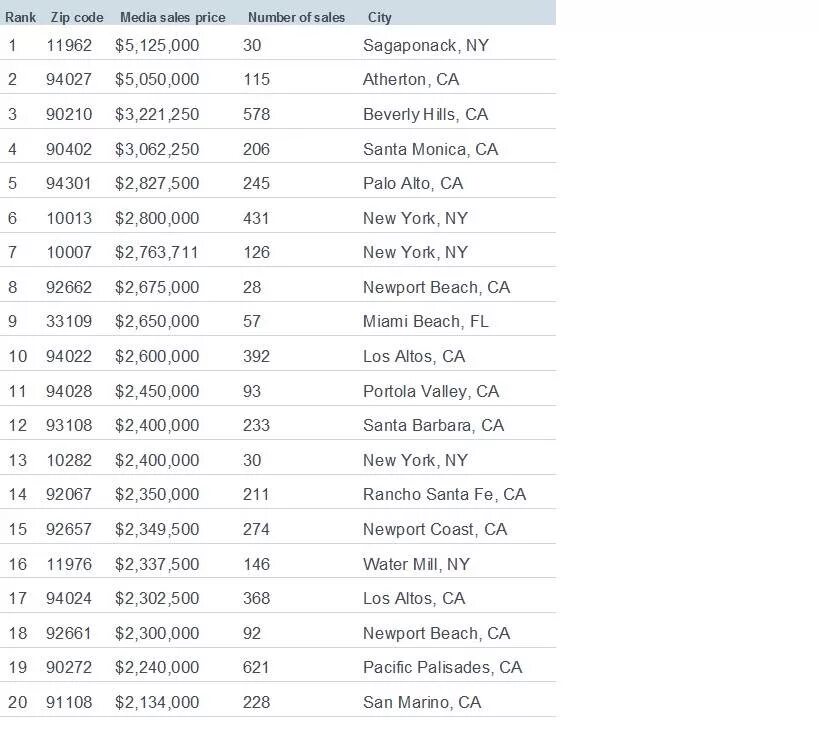This screenshot has height=747, width=819.
Task: Click the Rank column header
Action: (20, 17)
